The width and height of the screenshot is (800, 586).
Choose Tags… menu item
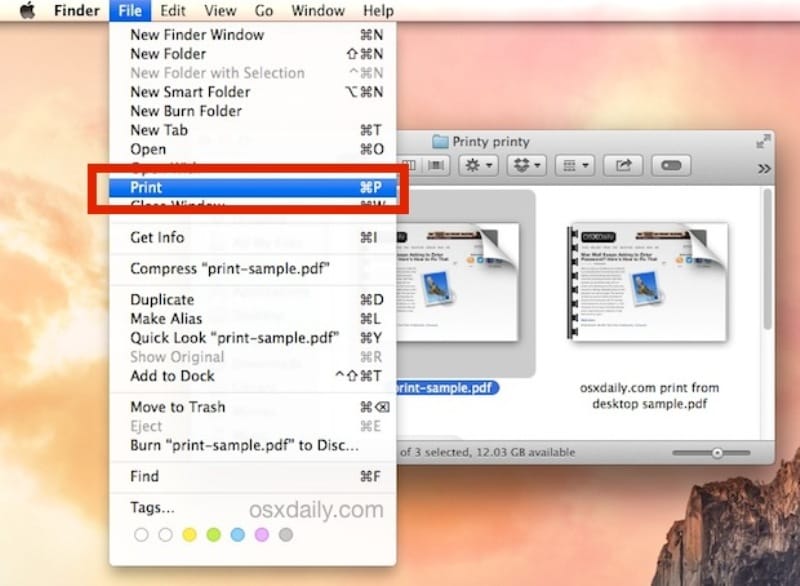coord(253,507)
